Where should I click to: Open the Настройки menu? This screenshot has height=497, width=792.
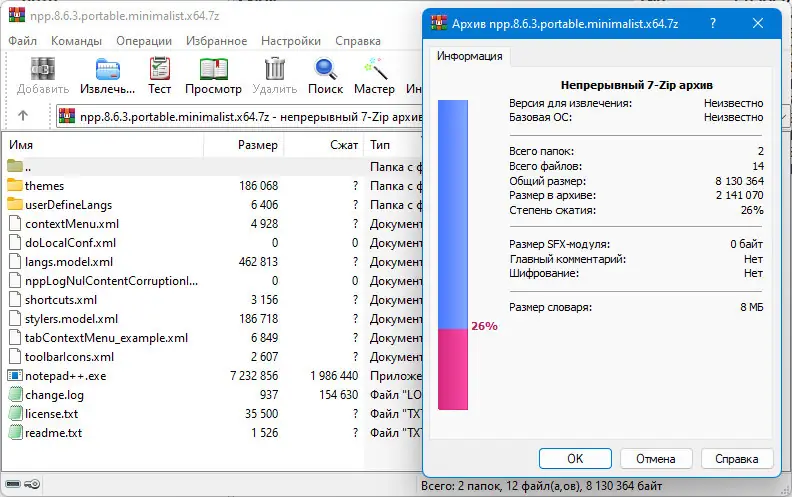pos(291,41)
